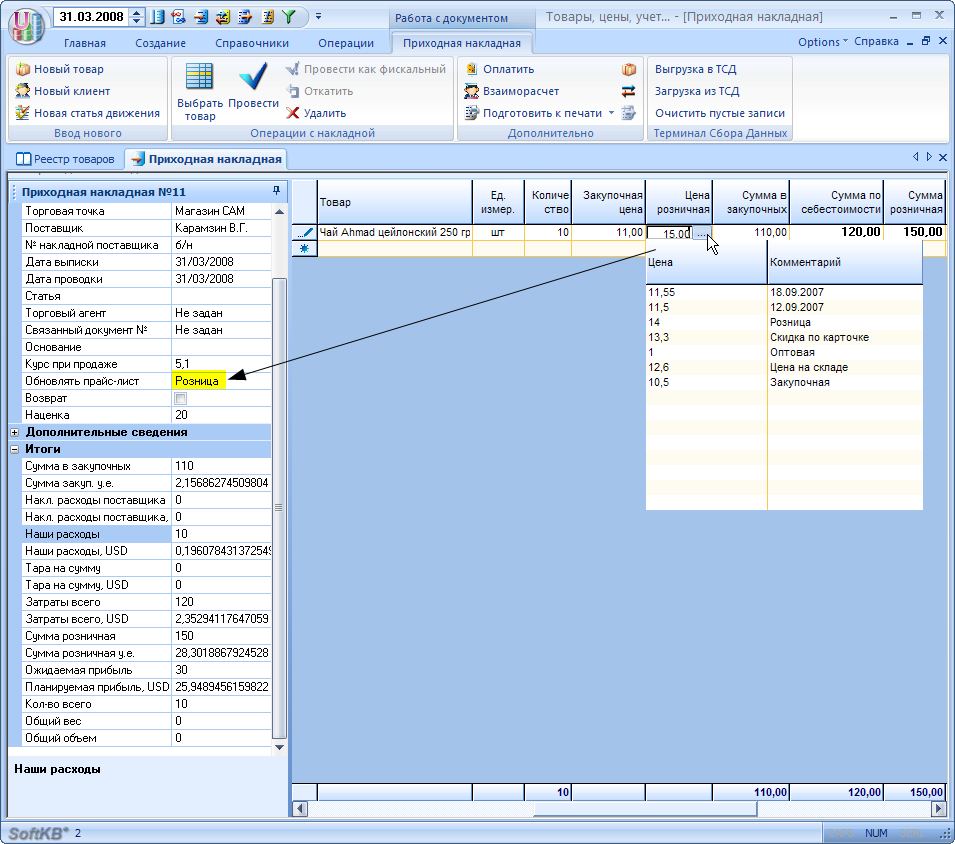
Task: Select the Оптовая price row
Action: [x=784, y=352]
